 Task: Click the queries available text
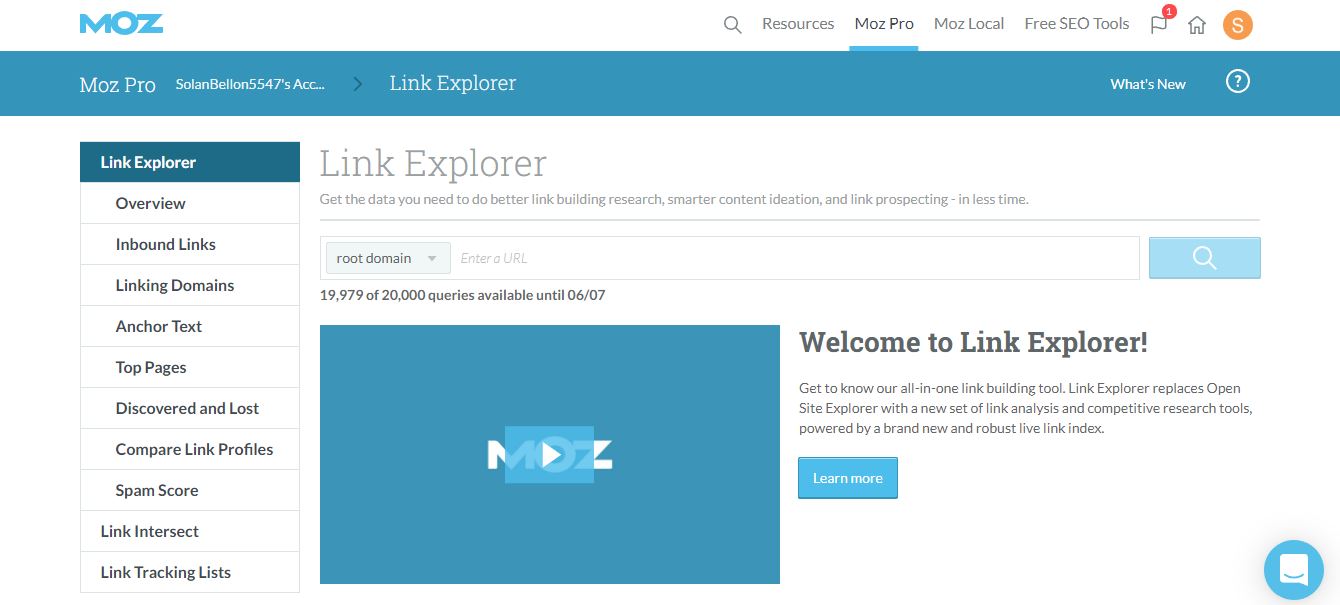[462, 295]
